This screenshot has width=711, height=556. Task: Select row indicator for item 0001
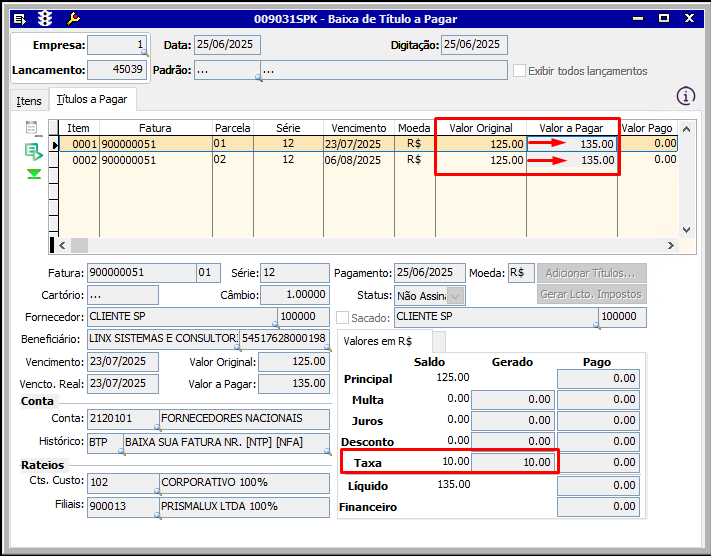pos(55,144)
